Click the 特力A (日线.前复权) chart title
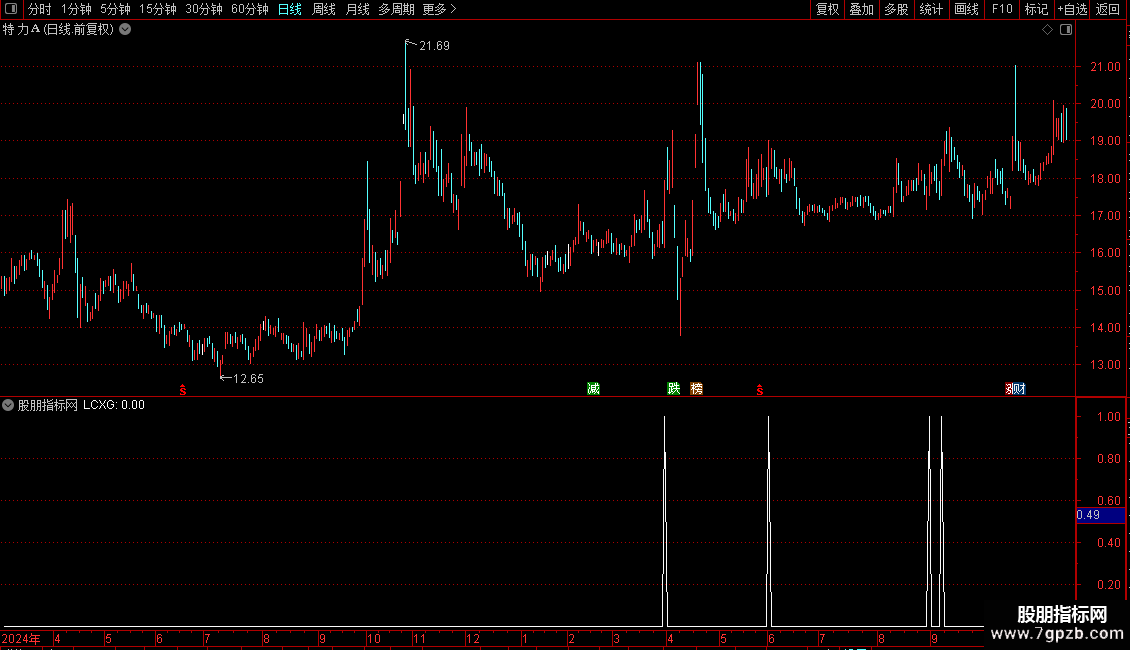The height and width of the screenshot is (650, 1130). 58,30
